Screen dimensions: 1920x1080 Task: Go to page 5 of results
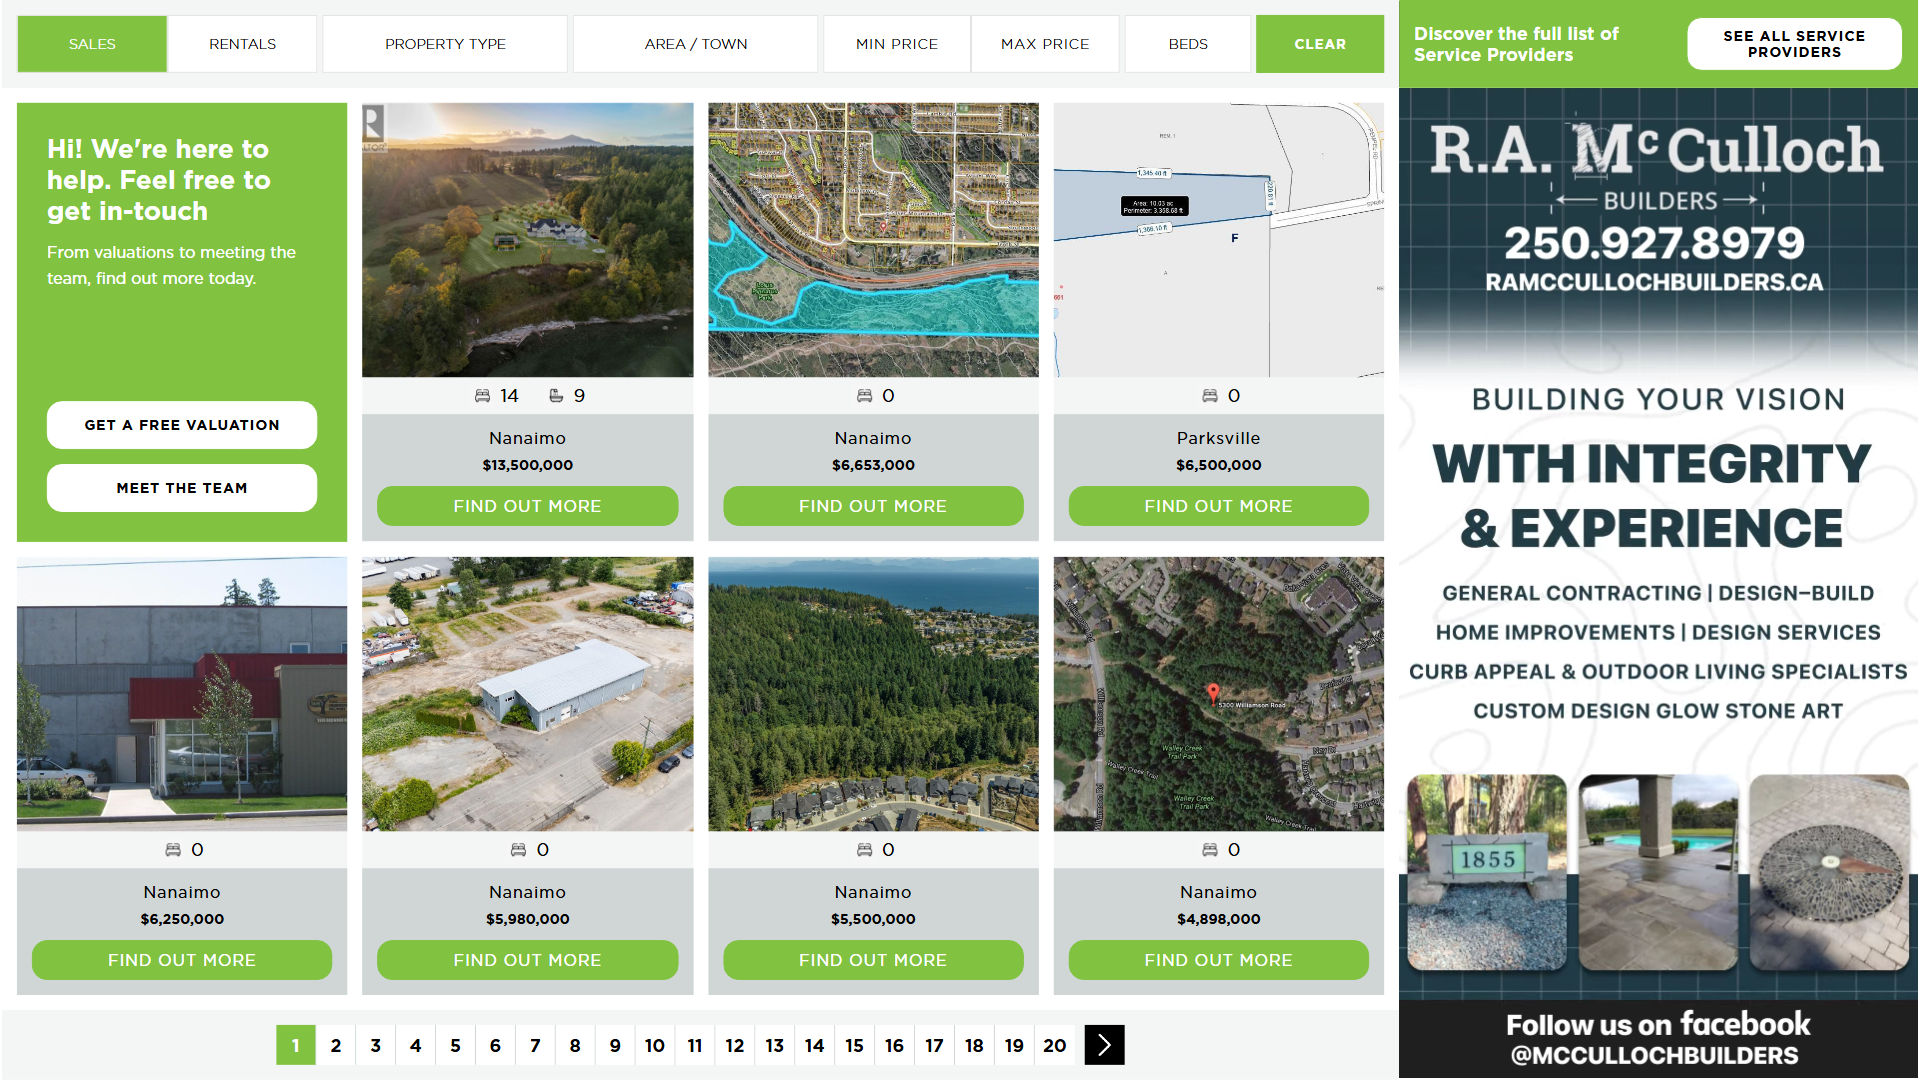click(x=455, y=1045)
